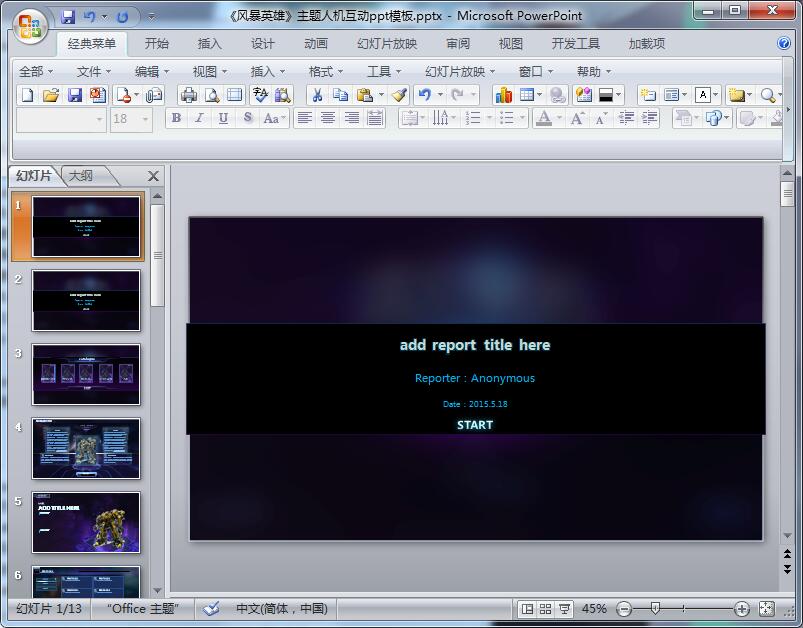Click zoom out minus button
803x628 pixels.
[x=623, y=609]
